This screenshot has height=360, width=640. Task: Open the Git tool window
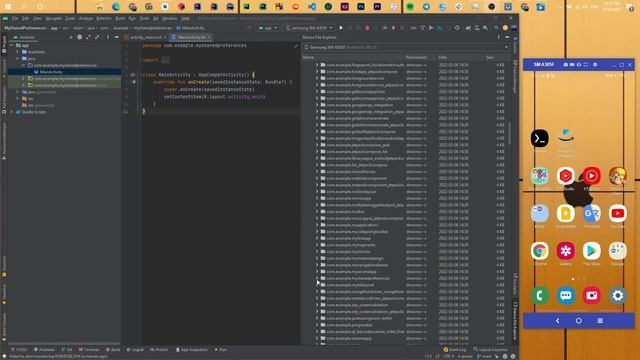click(67, 350)
